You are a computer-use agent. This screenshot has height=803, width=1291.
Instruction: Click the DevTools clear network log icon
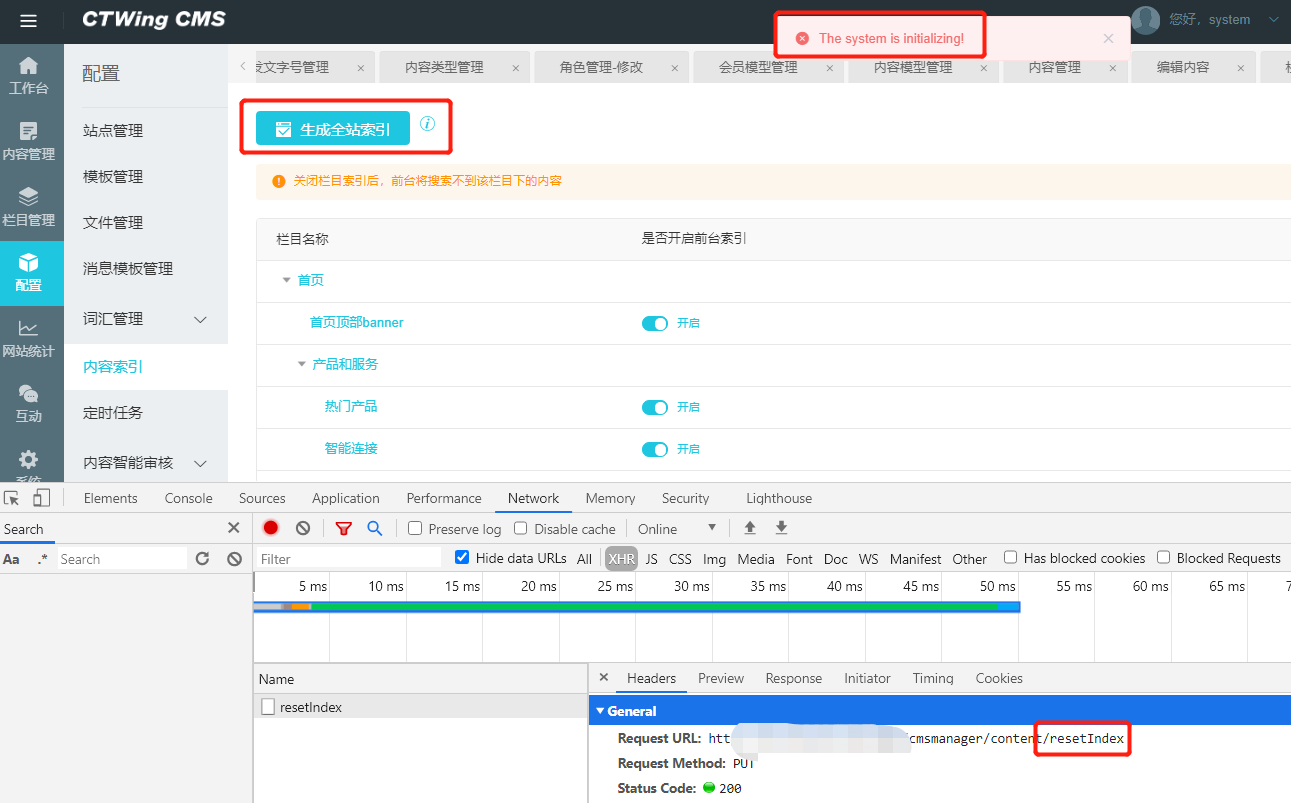pos(303,528)
